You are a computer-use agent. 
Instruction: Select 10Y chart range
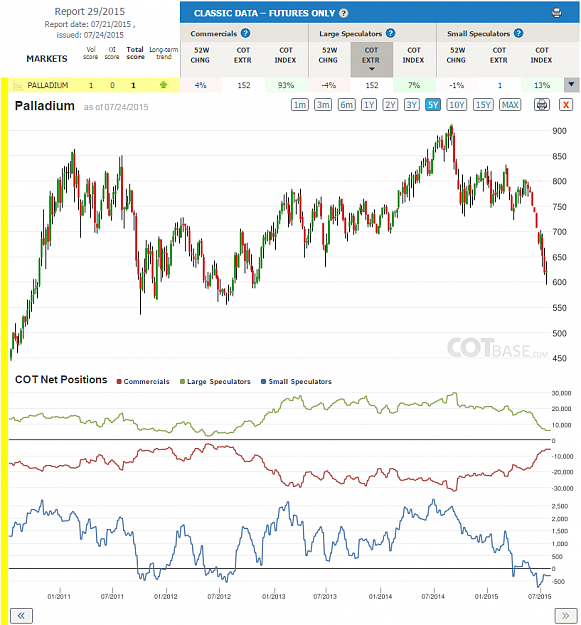pyautogui.click(x=457, y=105)
